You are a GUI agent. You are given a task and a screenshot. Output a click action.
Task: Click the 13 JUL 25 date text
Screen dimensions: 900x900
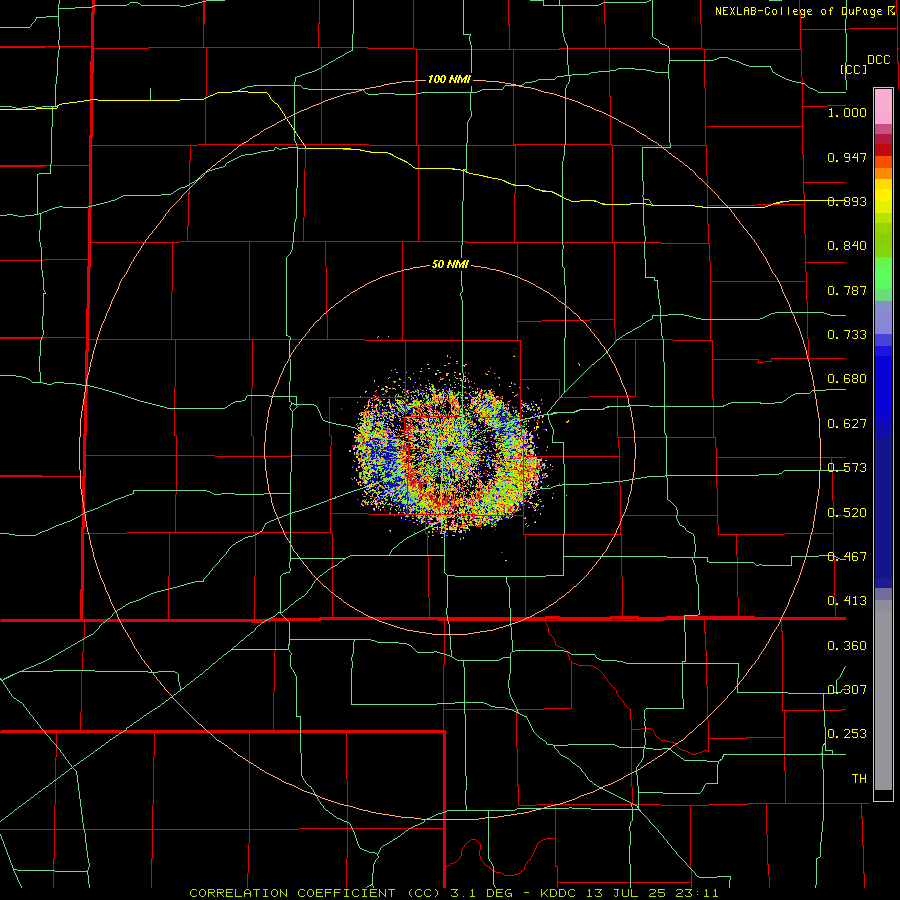625,893
